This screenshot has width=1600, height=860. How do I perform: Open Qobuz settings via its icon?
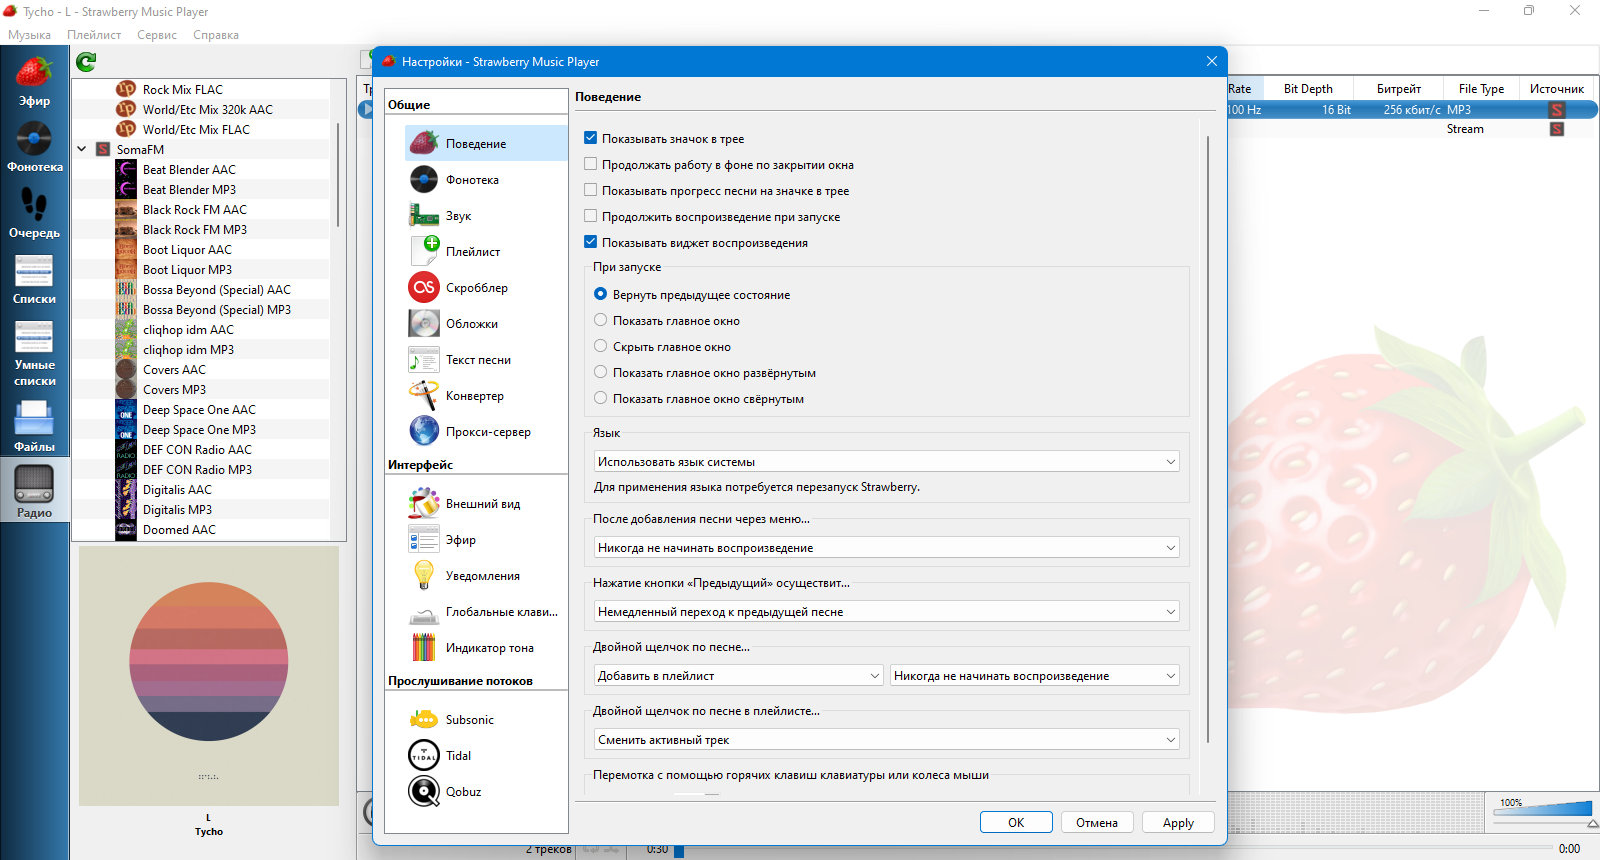coord(424,791)
